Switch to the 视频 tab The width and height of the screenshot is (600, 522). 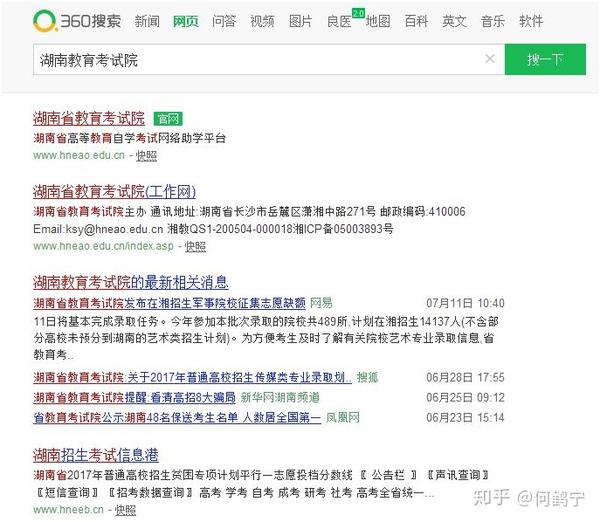coord(262,21)
